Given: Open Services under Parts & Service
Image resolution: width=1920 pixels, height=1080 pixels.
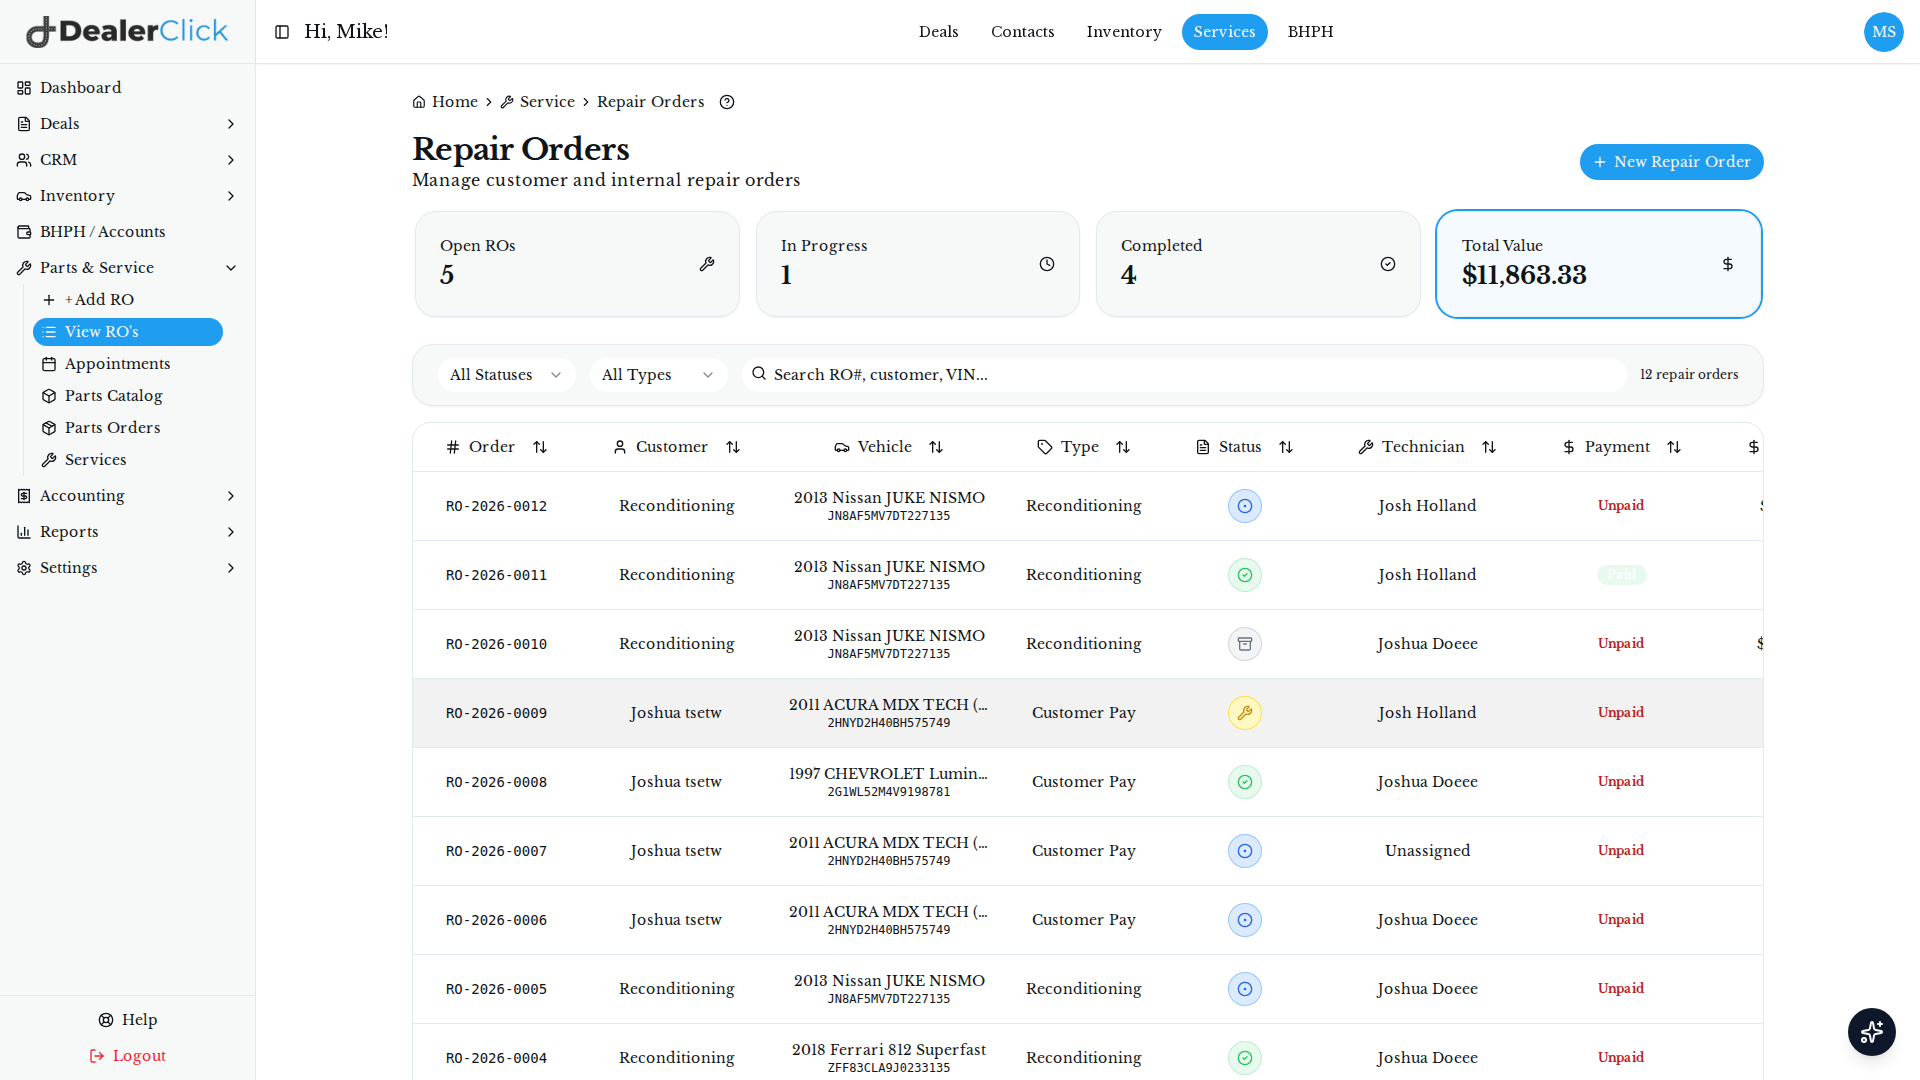Looking at the screenshot, I should [x=128, y=460].
